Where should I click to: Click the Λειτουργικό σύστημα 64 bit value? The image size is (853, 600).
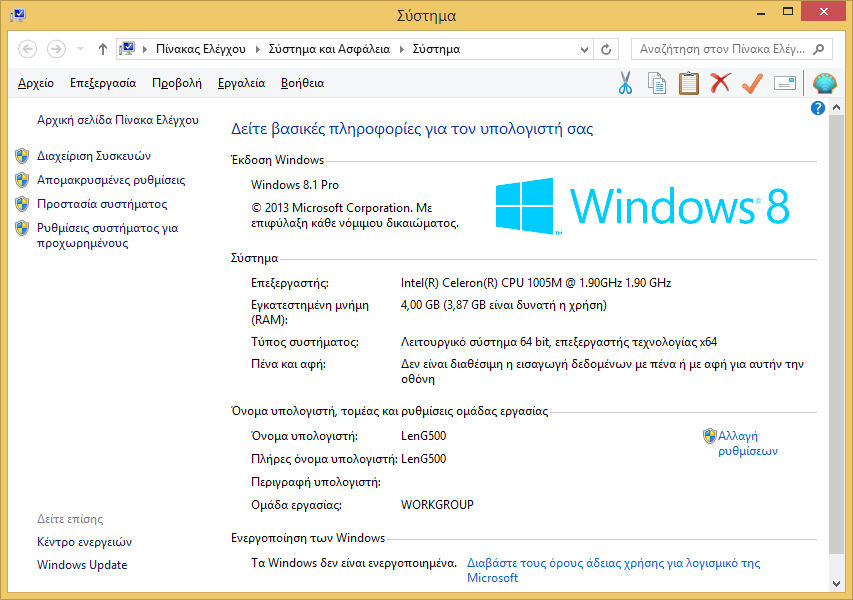(559, 342)
